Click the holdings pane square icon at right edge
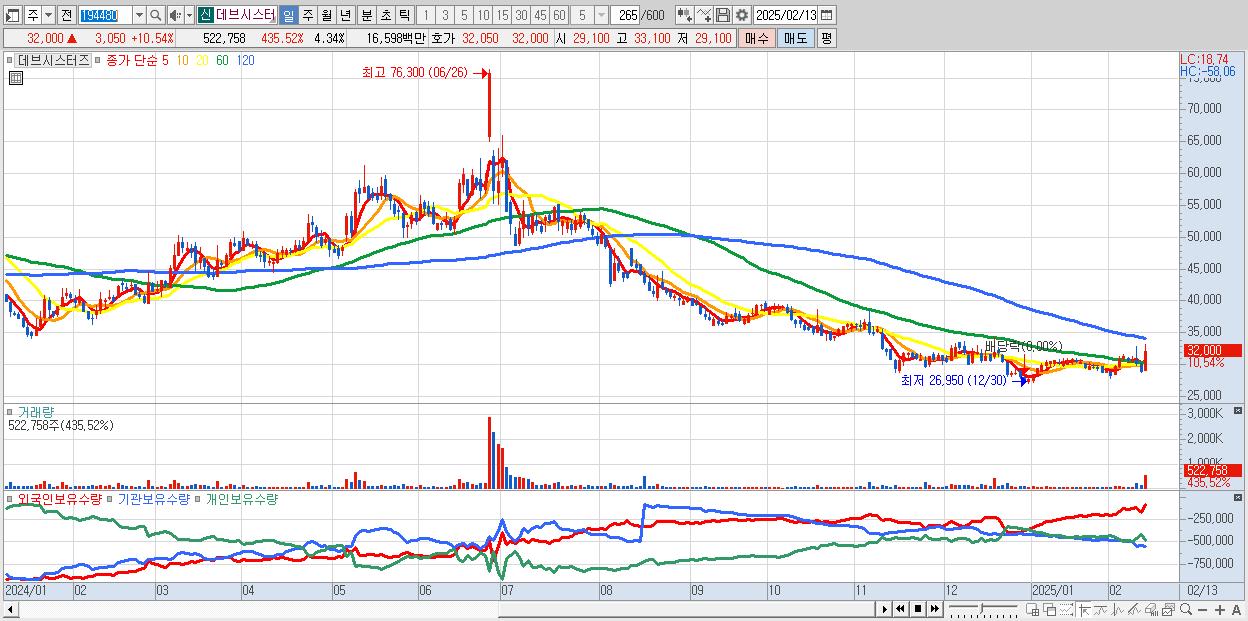The image size is (1248, 621). [1239, 497]
